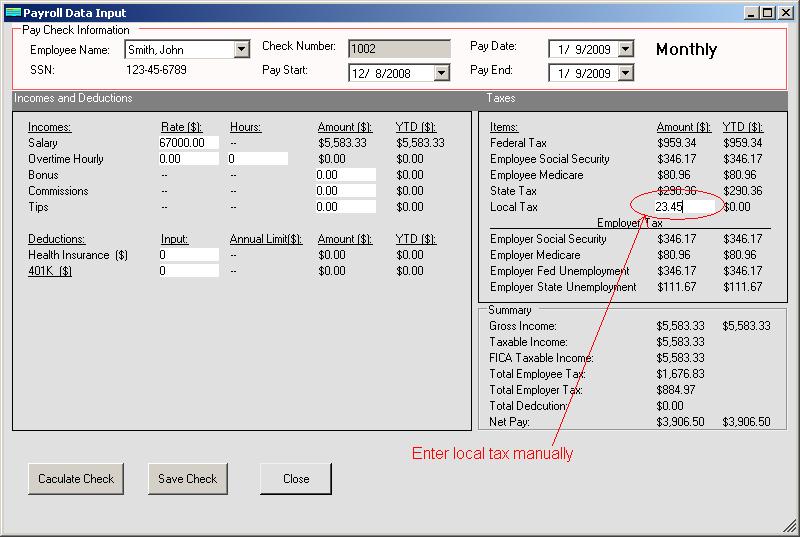Click the Check Number field
The height and width of the screenshot is (537, 800).
pos(399,49)
